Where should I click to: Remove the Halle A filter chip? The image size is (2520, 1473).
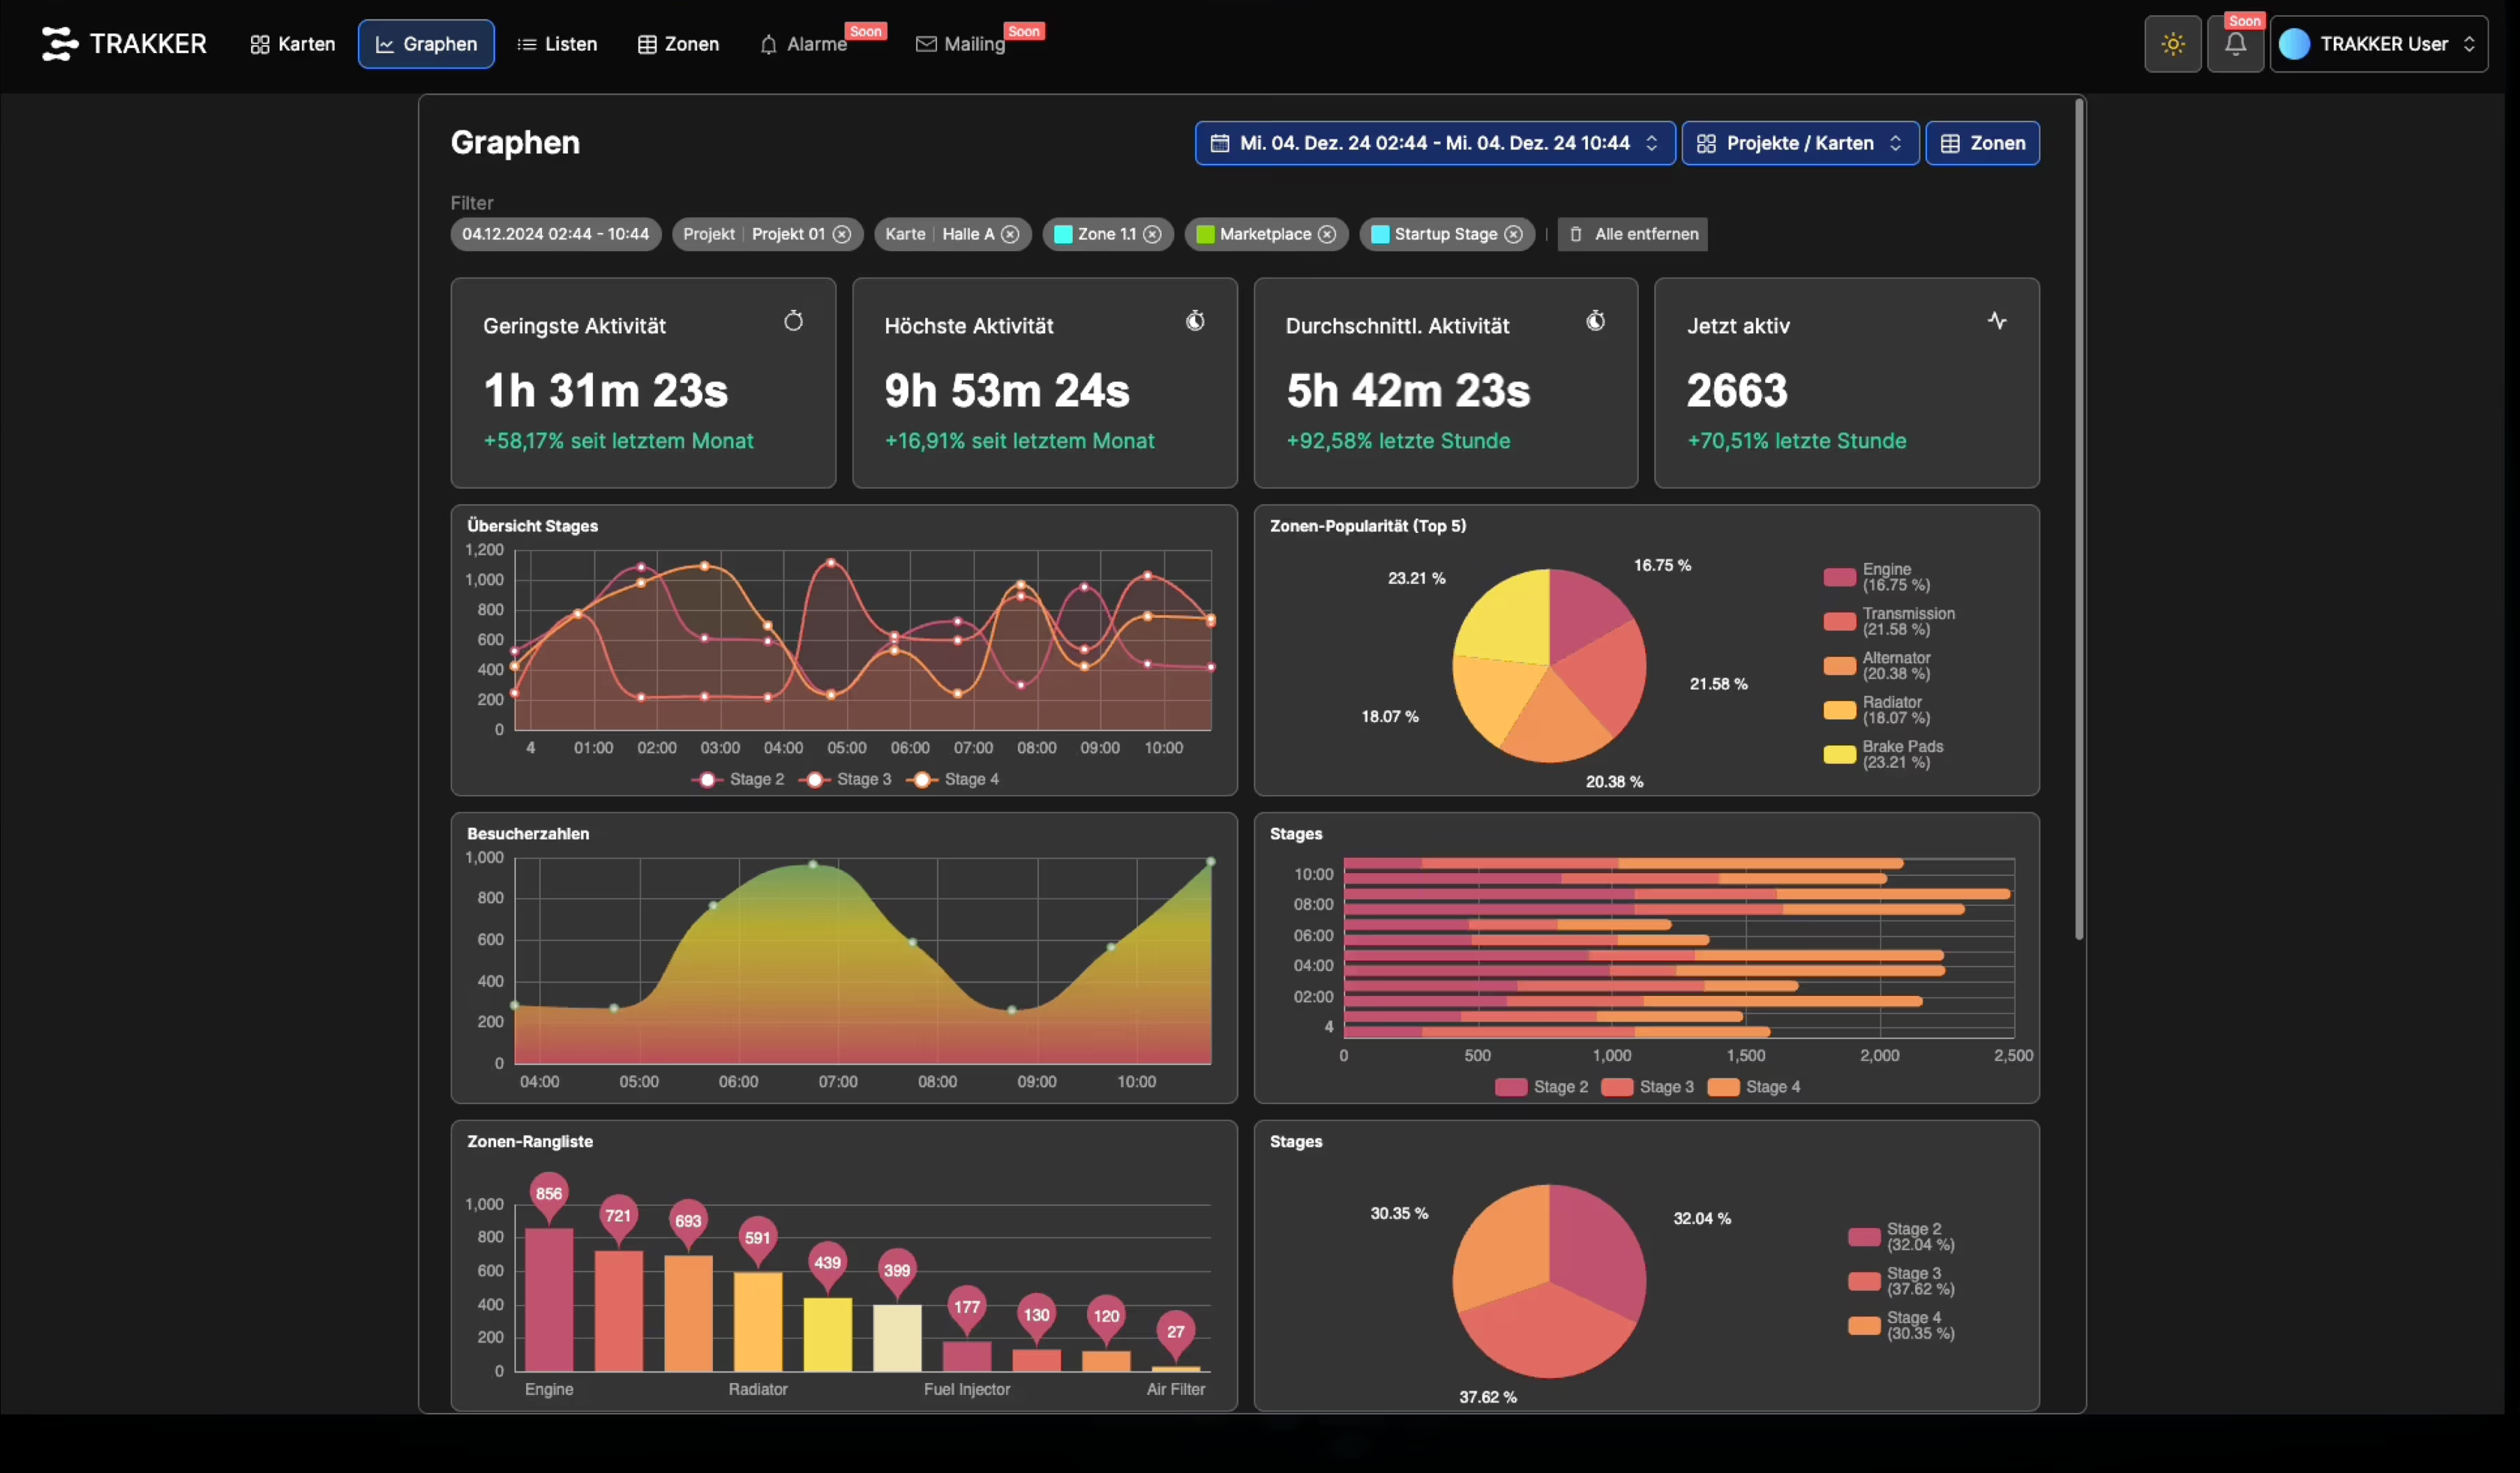pos(1010,234)
